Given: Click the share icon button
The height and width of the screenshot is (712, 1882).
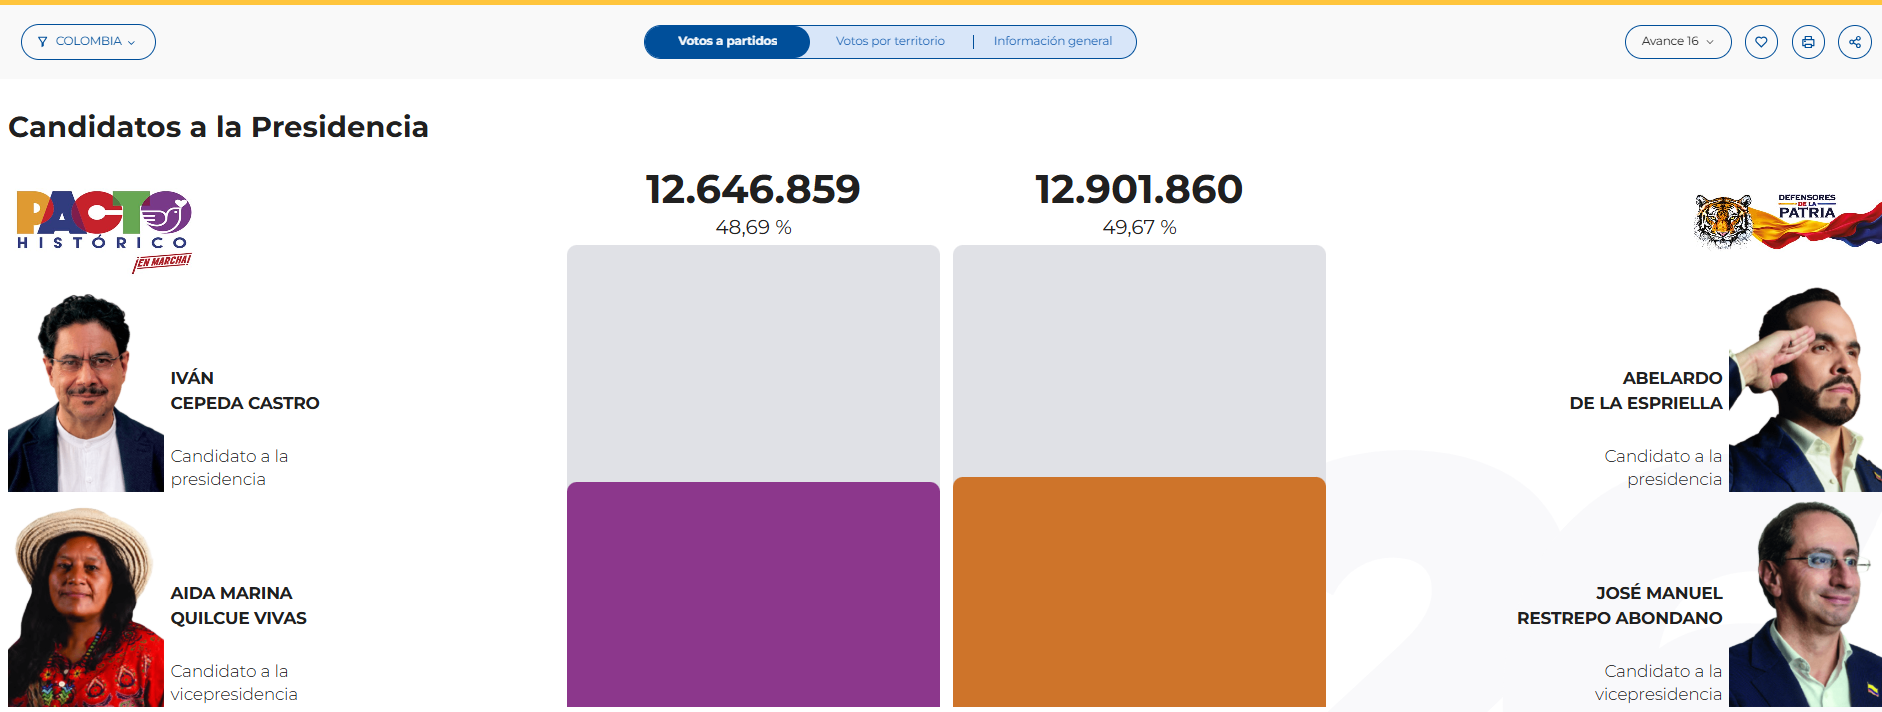Looking at the screenshot, I should (x=1855, y=42).
